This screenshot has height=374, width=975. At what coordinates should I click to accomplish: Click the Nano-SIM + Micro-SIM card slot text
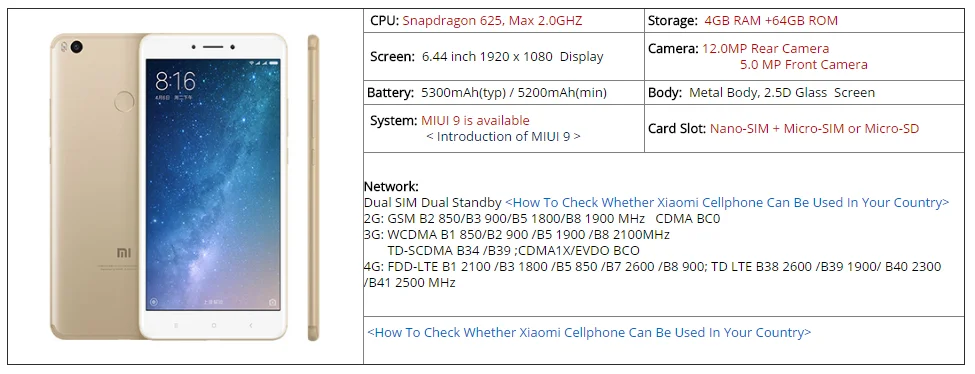[x=815, y=129]
